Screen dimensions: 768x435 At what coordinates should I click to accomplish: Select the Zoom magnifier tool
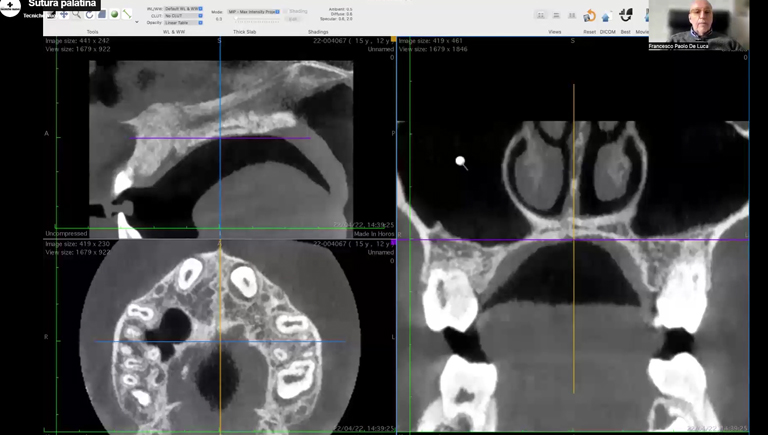(x=77, y=15)
